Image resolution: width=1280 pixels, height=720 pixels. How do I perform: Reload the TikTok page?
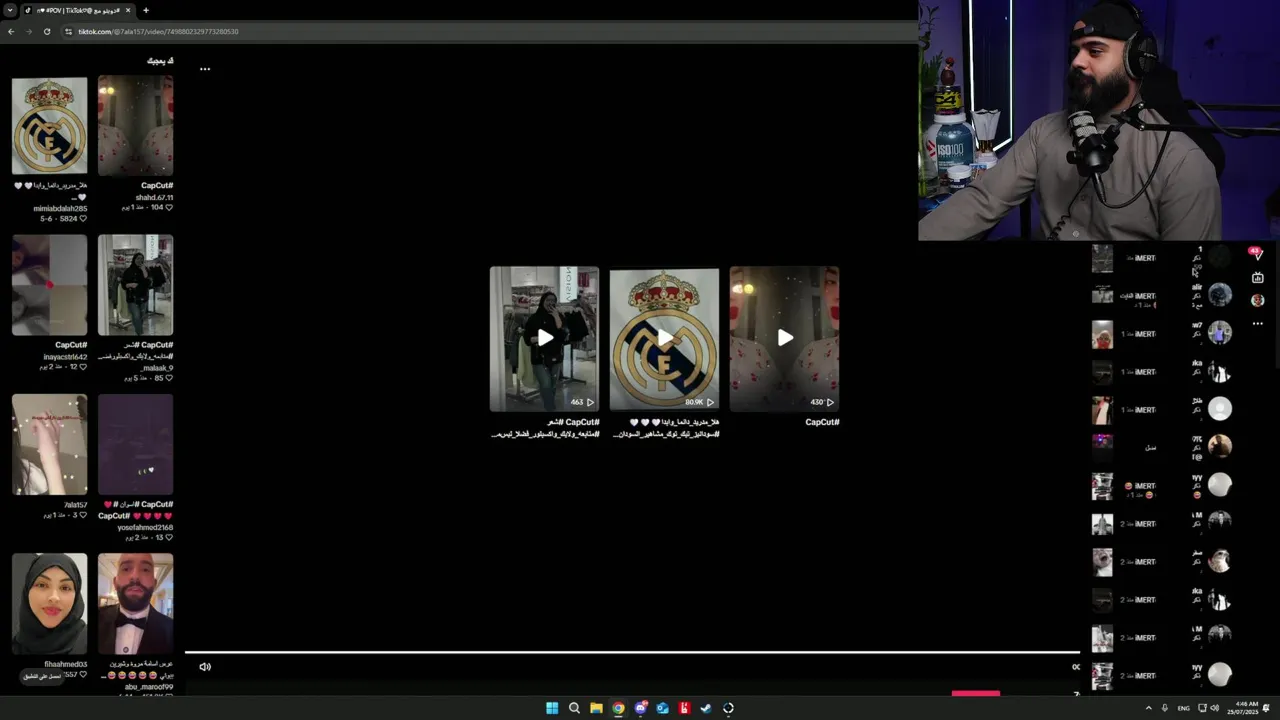[x=47, y=31]
